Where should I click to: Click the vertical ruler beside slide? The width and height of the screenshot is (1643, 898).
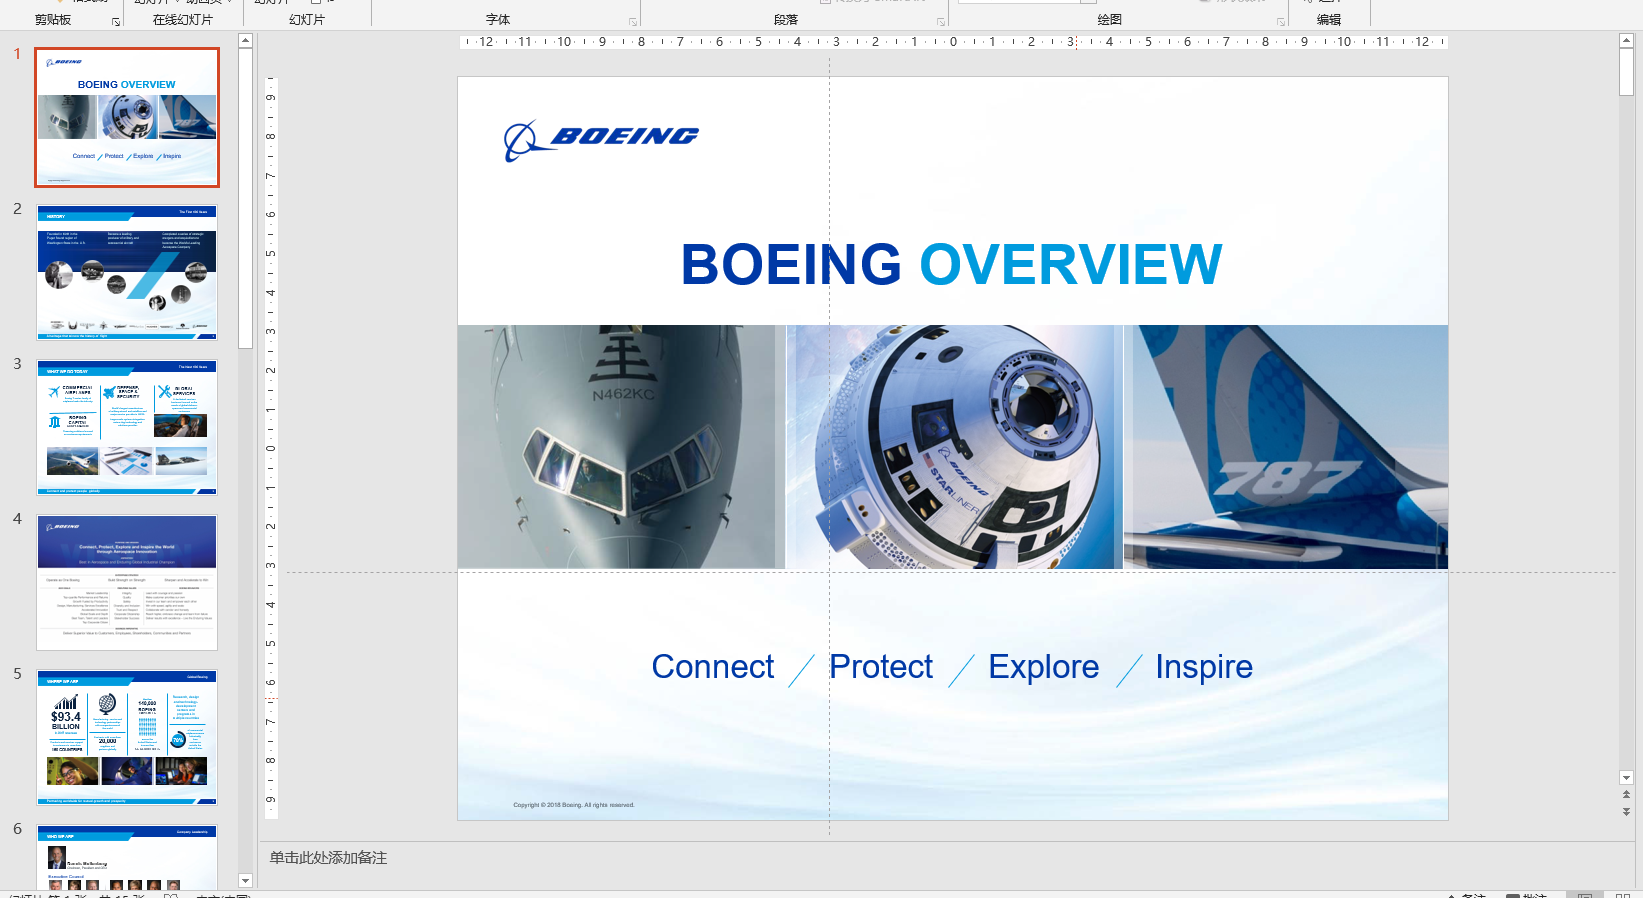pos(270,448)
